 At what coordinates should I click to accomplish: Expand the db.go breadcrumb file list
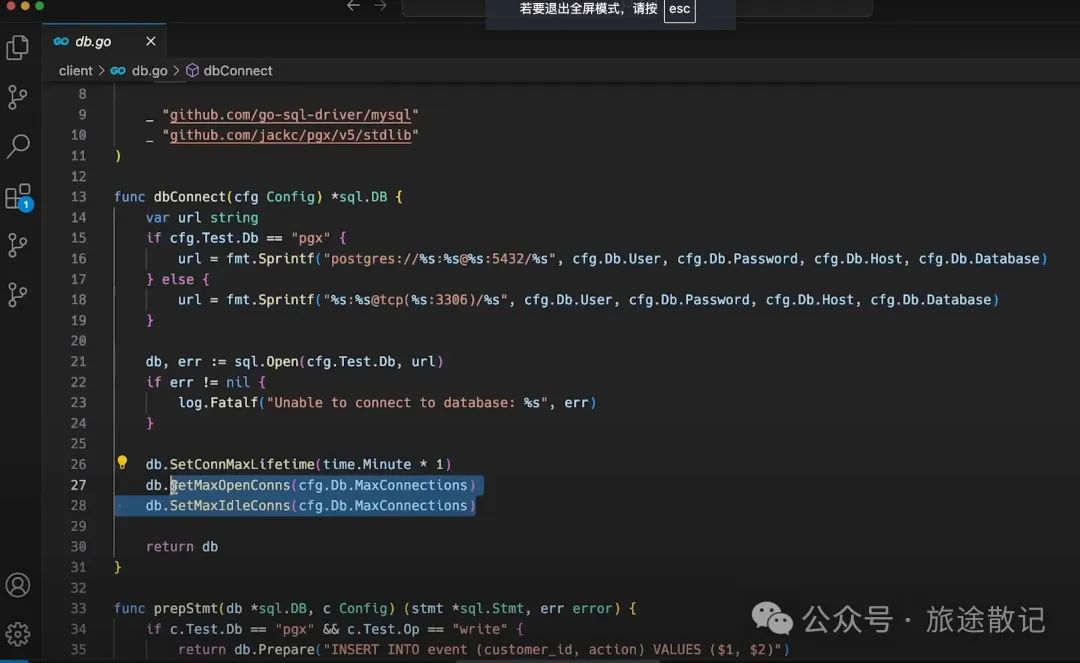point(150,71)
